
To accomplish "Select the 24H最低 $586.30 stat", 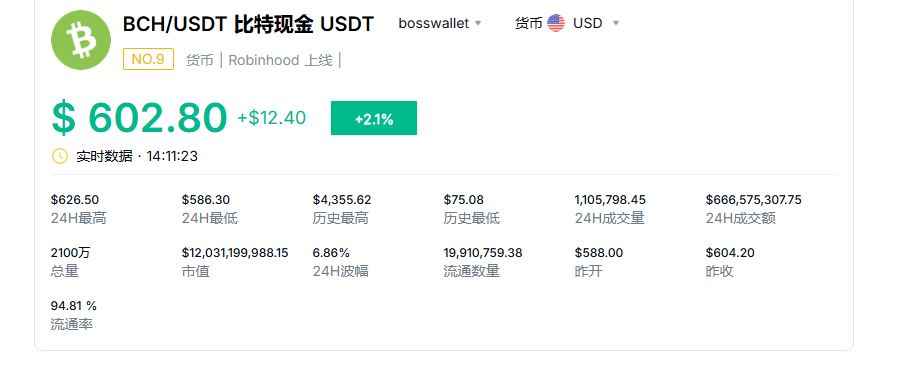I will click(x=210, y=209).
